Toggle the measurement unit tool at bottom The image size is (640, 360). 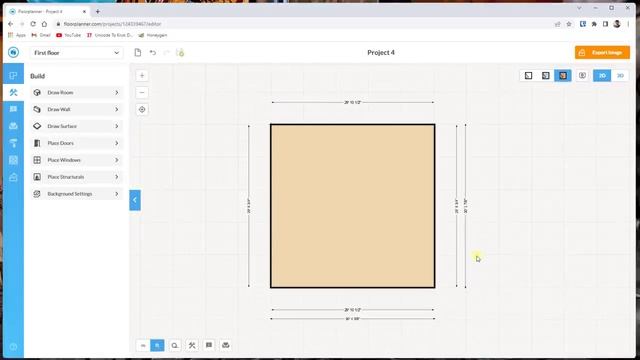tap(143, 345)
